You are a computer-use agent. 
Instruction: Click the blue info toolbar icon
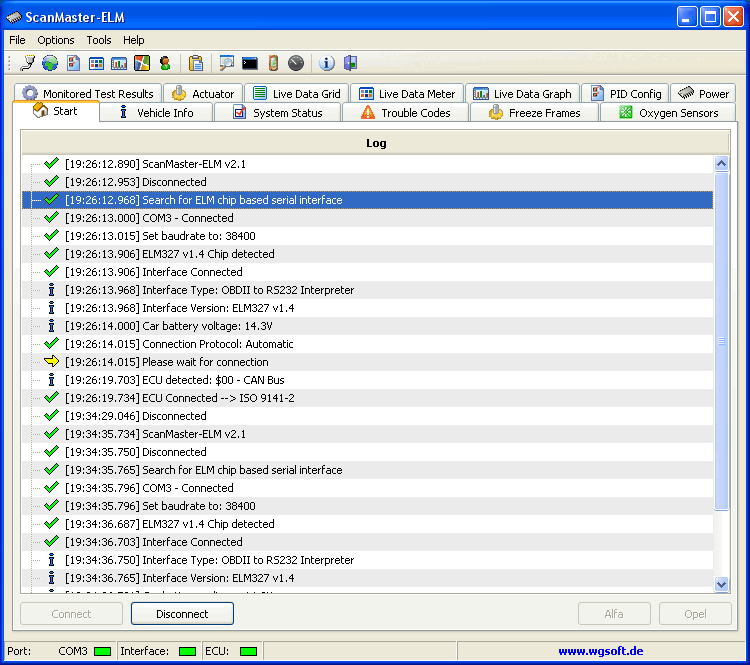[326, 63]
